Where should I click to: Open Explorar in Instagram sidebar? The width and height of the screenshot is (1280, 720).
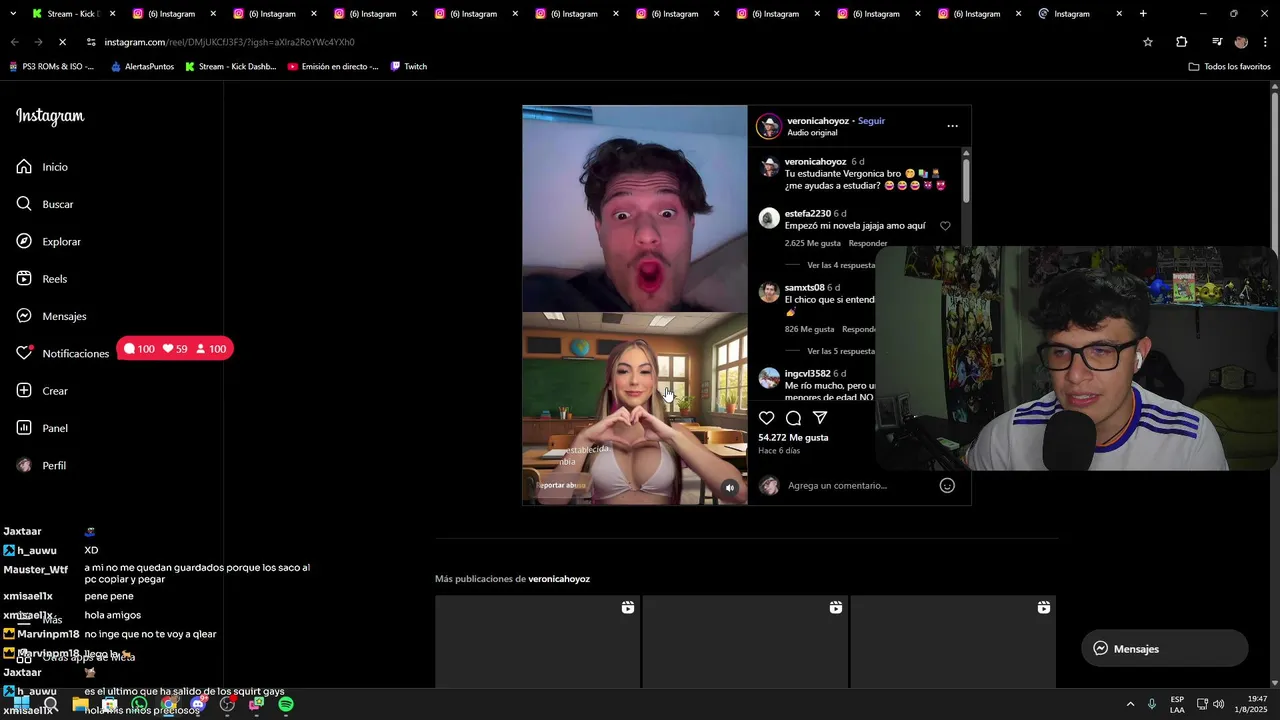(x=48, y=241)
